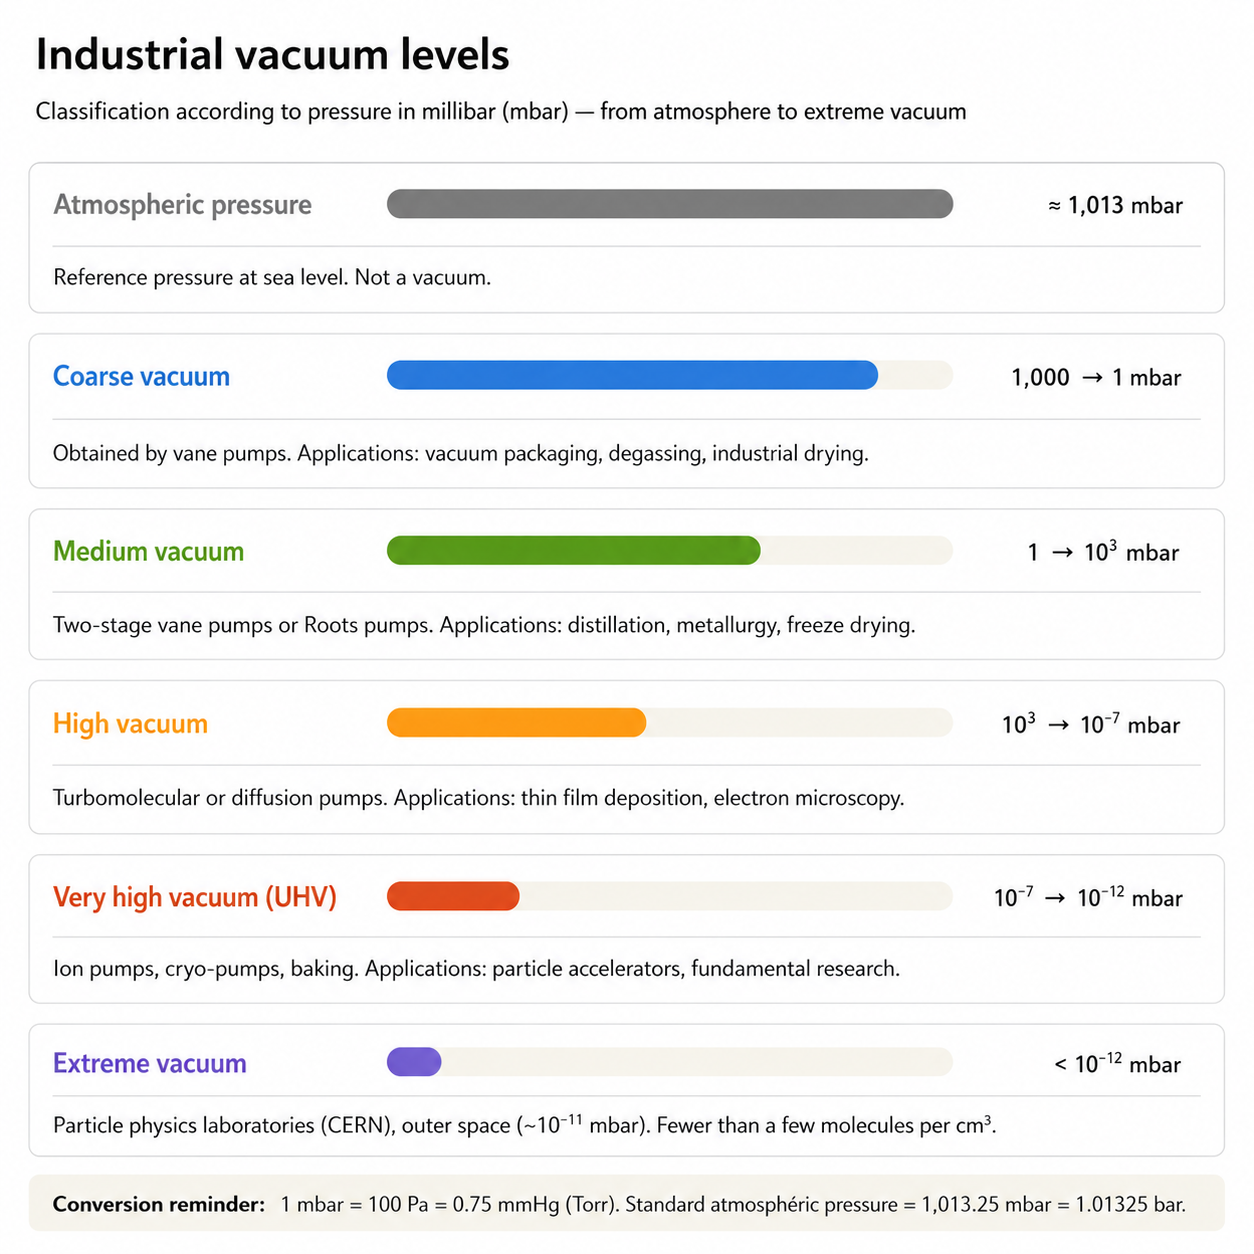The image size is (1254, 1254).
Task: Open the Very high vacuum (UHV) heading
Action: [195, 897]
